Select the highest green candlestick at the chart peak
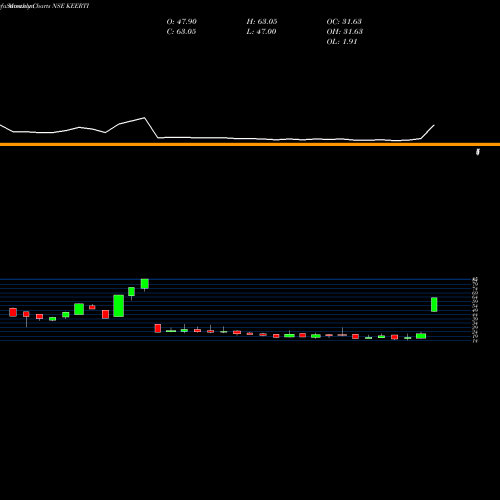The width and height of the screenshot is (500, 500). click(145, 284)
